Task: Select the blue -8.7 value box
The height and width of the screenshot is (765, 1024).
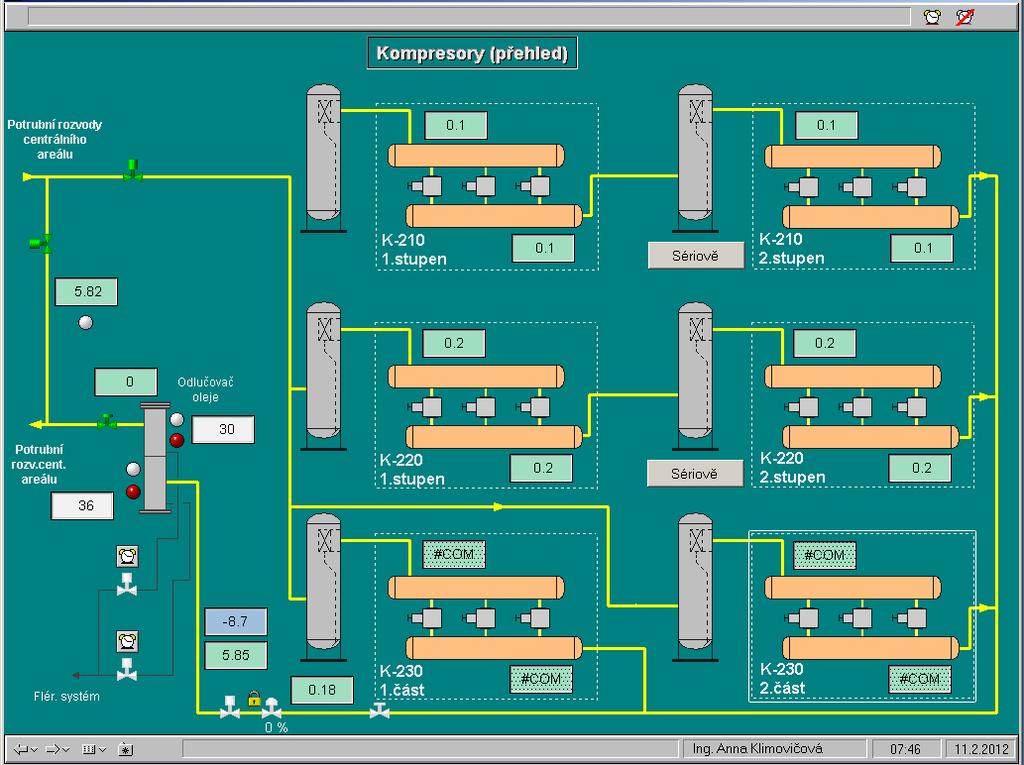Action: 236,621
